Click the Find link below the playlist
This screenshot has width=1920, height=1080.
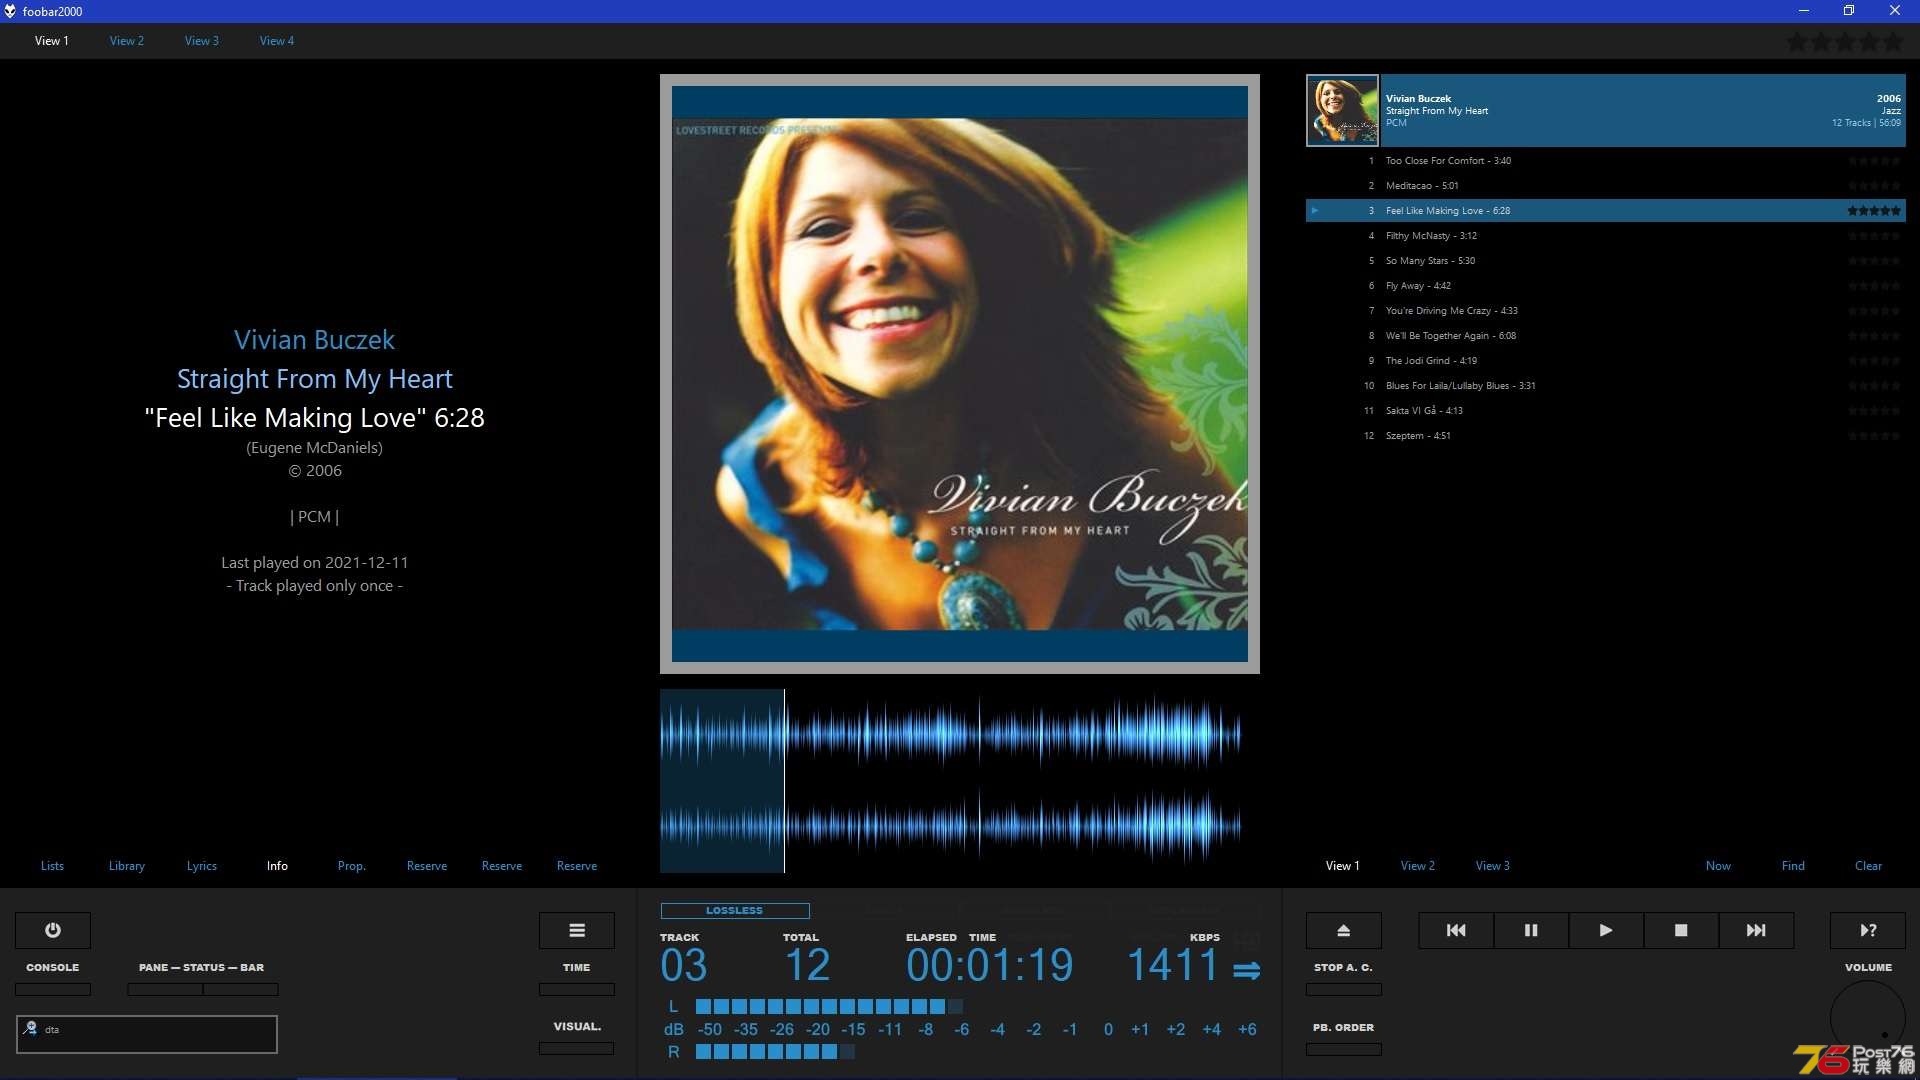pyautogui.click(x=1793, y=866)
